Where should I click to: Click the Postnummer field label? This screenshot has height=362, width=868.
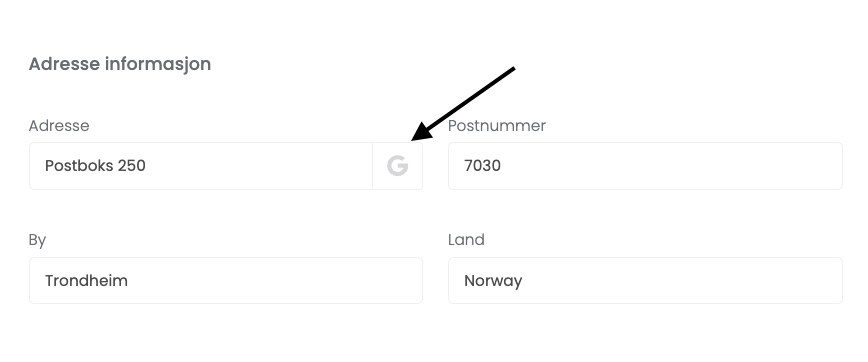[497, 126]
